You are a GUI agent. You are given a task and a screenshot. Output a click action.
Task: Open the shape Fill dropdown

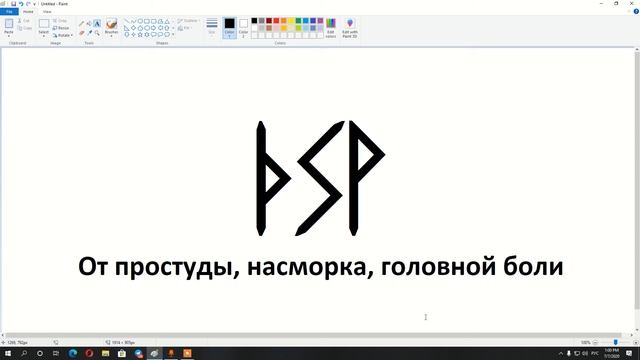(x=184, y=28)
